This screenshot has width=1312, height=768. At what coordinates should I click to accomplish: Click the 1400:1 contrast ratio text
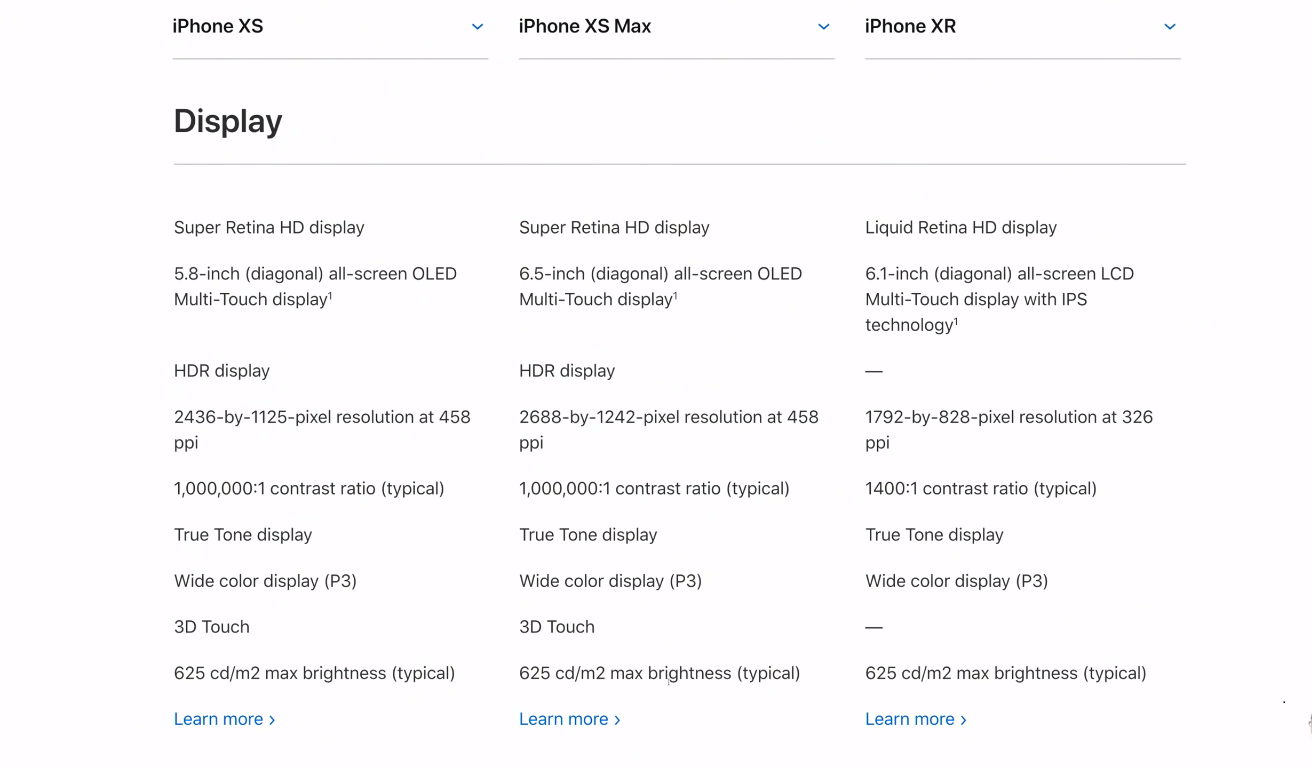pyautogui.click(x=981, y=488)
